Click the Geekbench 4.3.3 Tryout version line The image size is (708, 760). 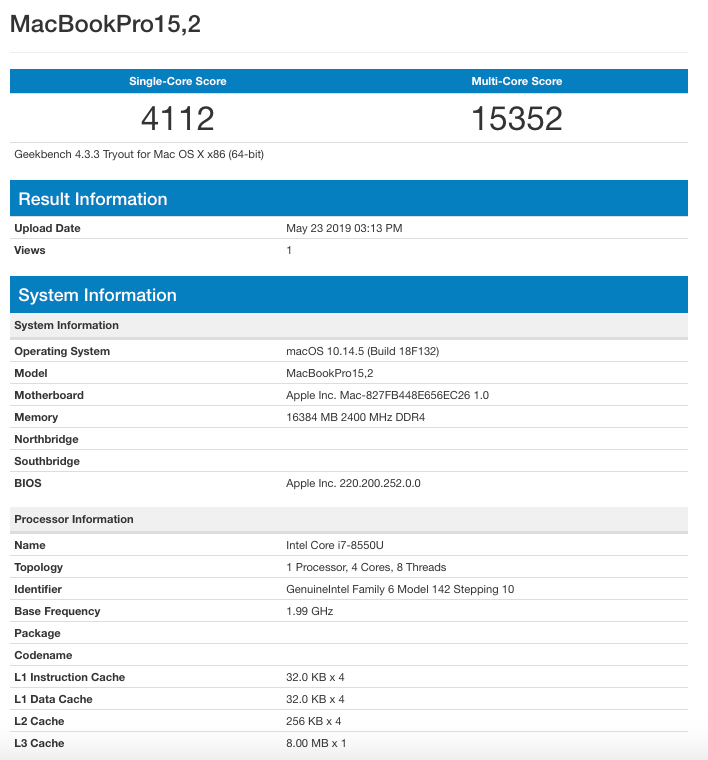tap(139, 154)
